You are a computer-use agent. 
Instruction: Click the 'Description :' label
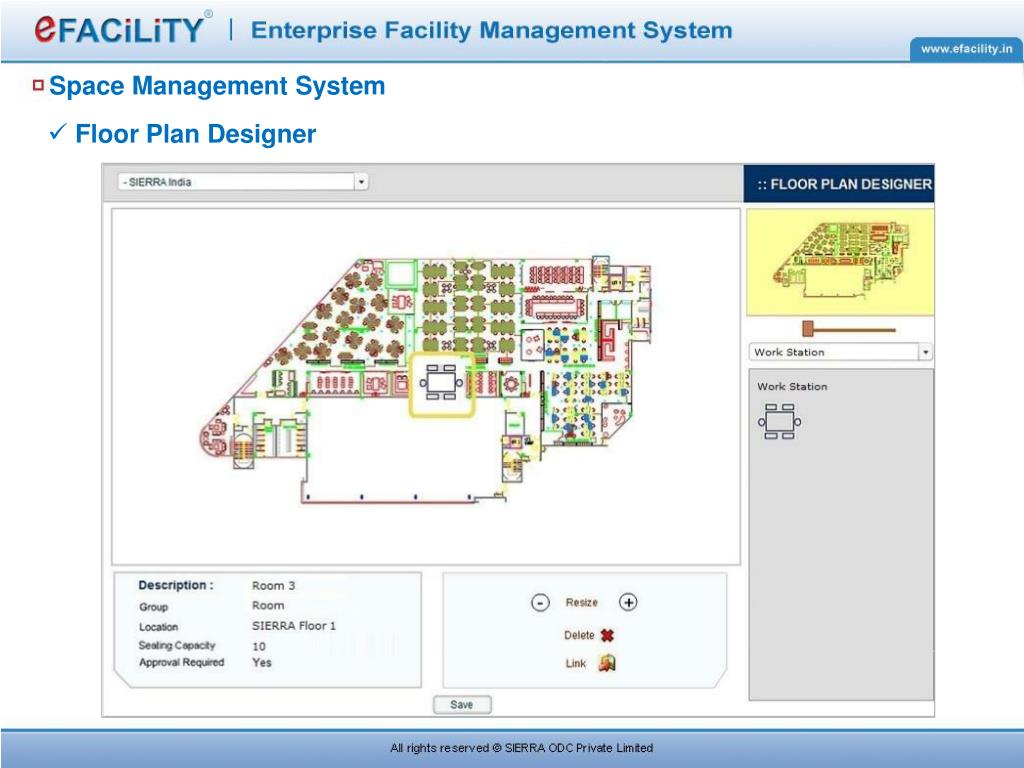(x=176, y=585)
